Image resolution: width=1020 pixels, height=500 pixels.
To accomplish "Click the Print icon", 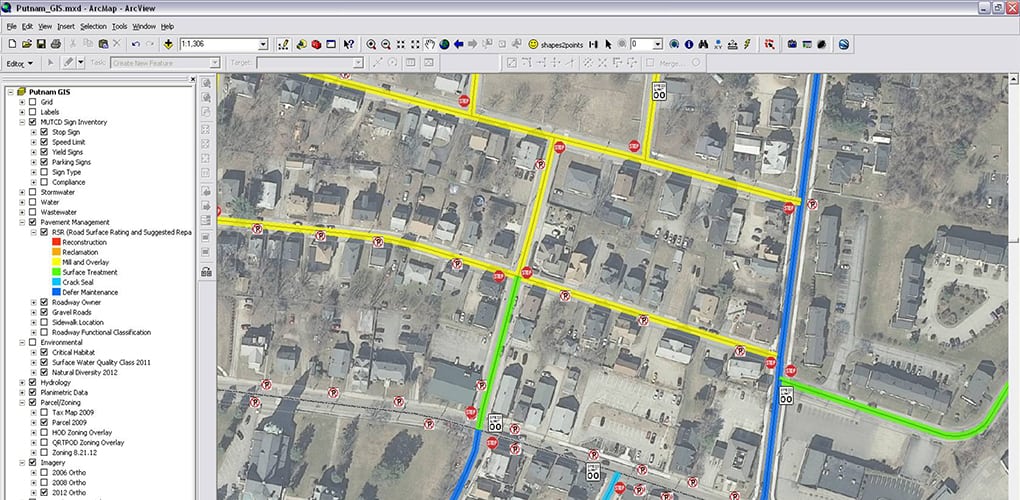I will tap(55, 44).
